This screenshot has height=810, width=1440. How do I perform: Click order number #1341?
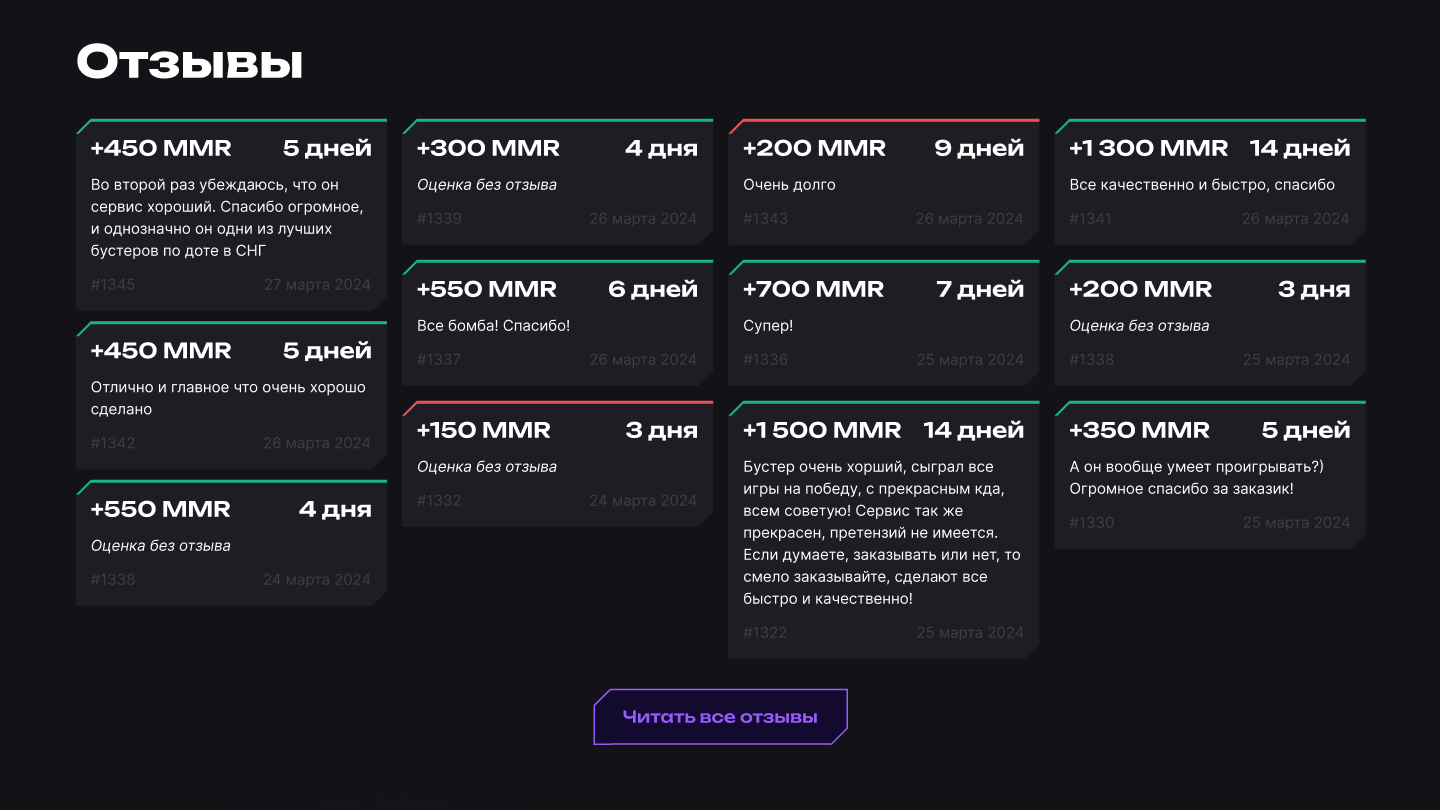point(1090,219)
